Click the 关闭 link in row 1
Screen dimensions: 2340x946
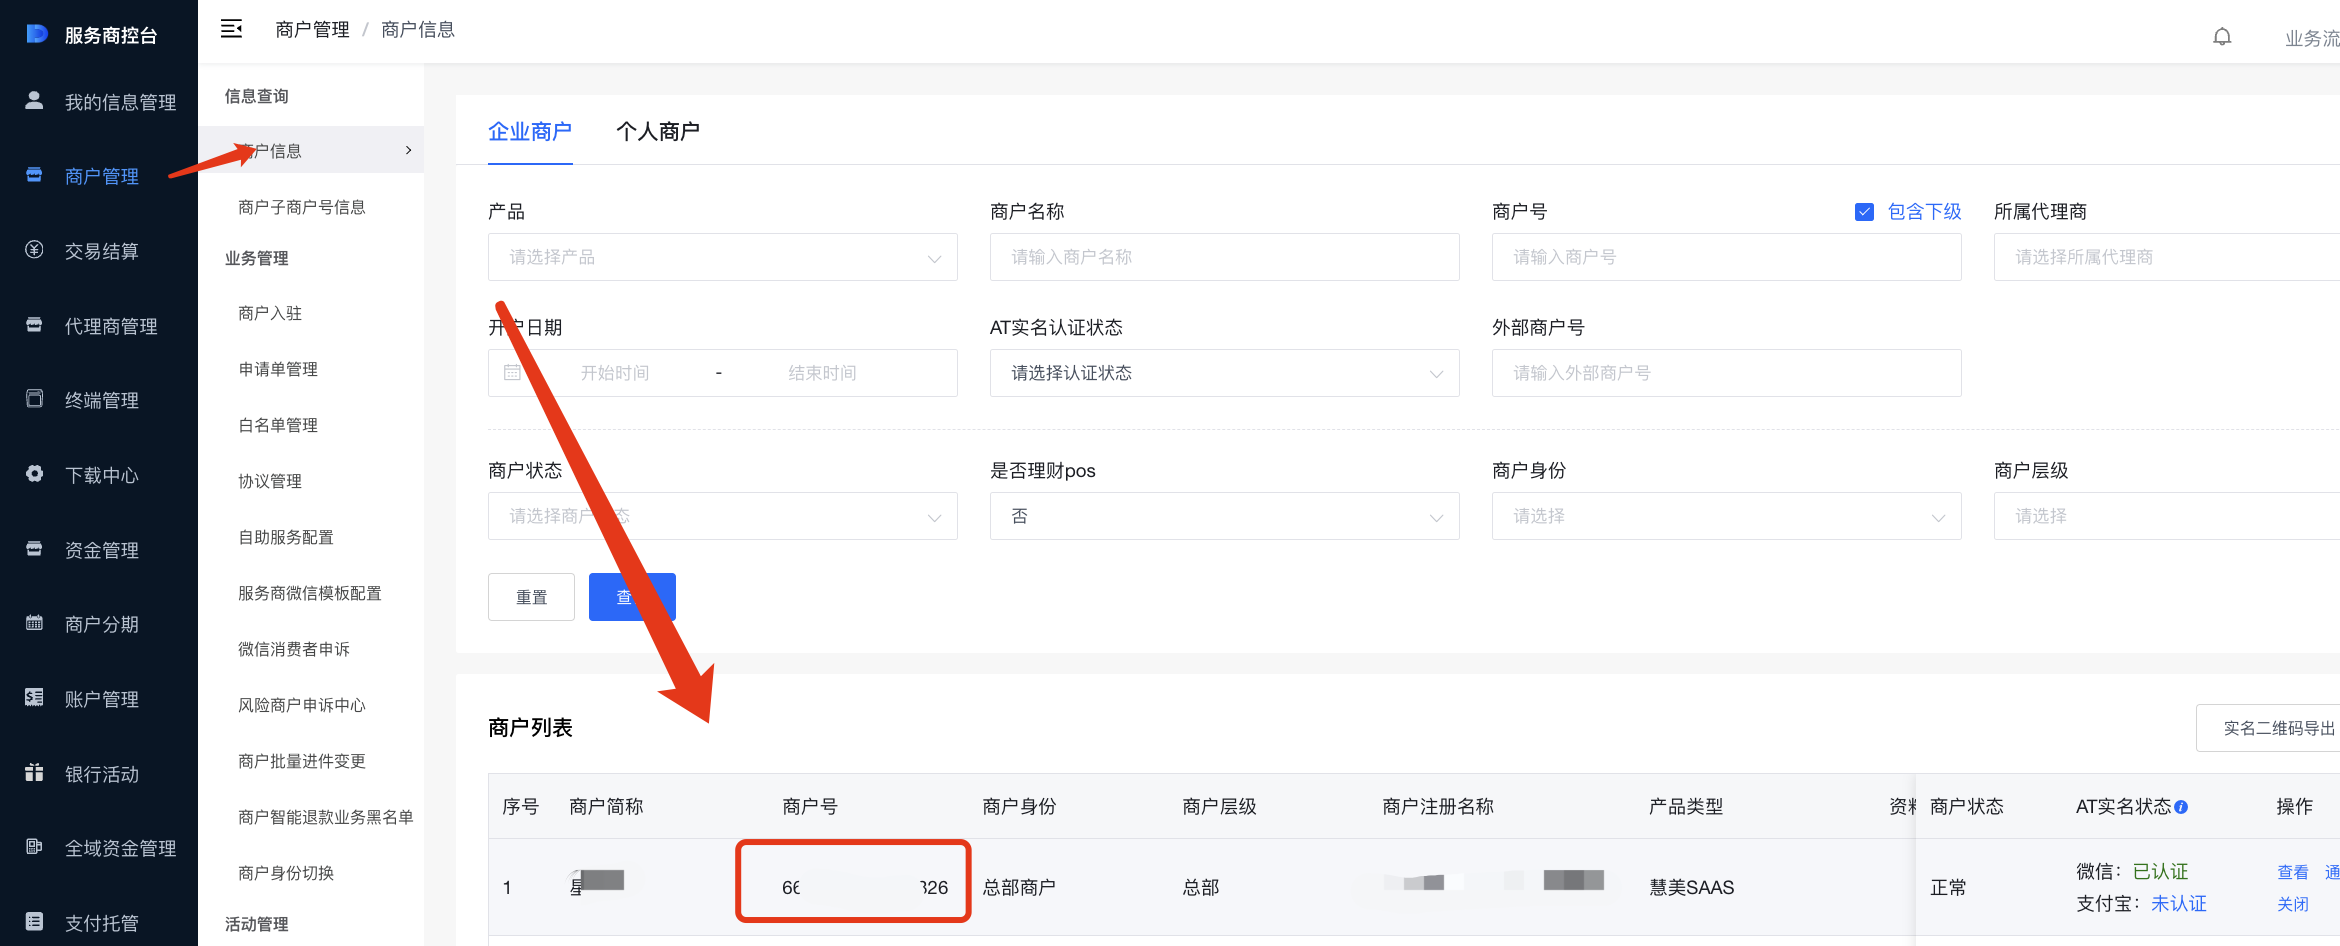pyautogui.click(x=2293, y=904)
